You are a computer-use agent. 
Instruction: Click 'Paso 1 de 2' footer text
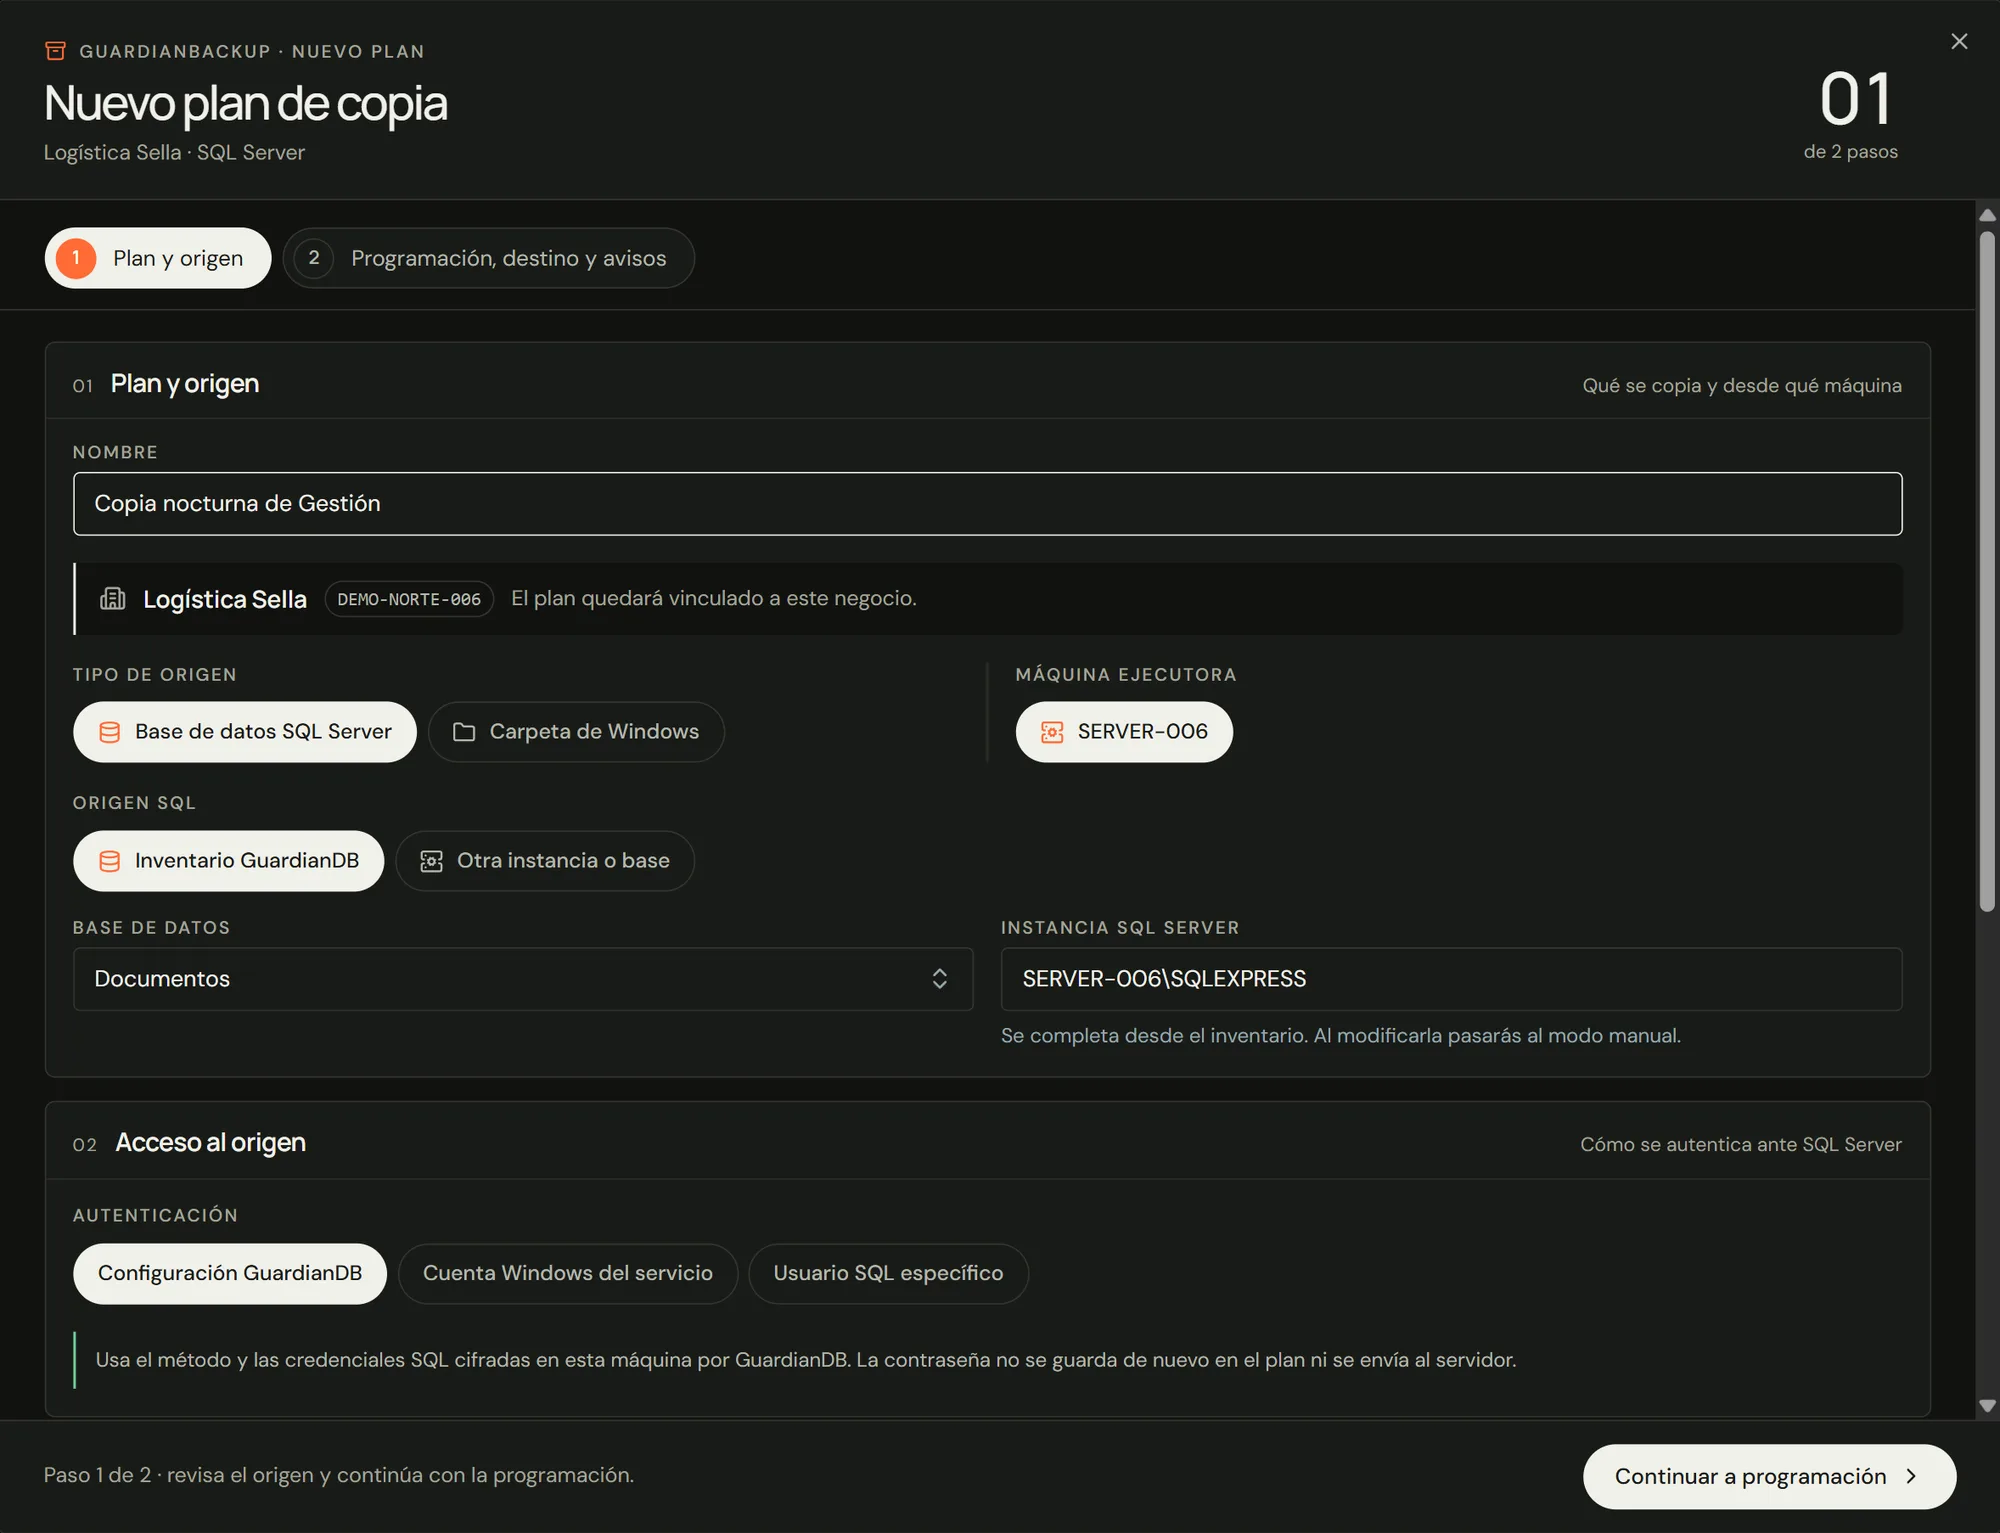coord(339,1476)
